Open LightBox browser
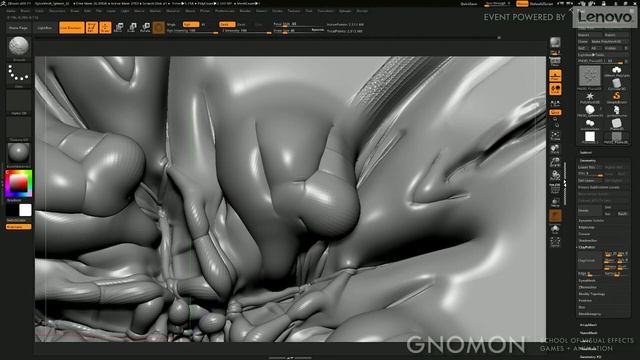The image size is (640, 360). point(45,28)
